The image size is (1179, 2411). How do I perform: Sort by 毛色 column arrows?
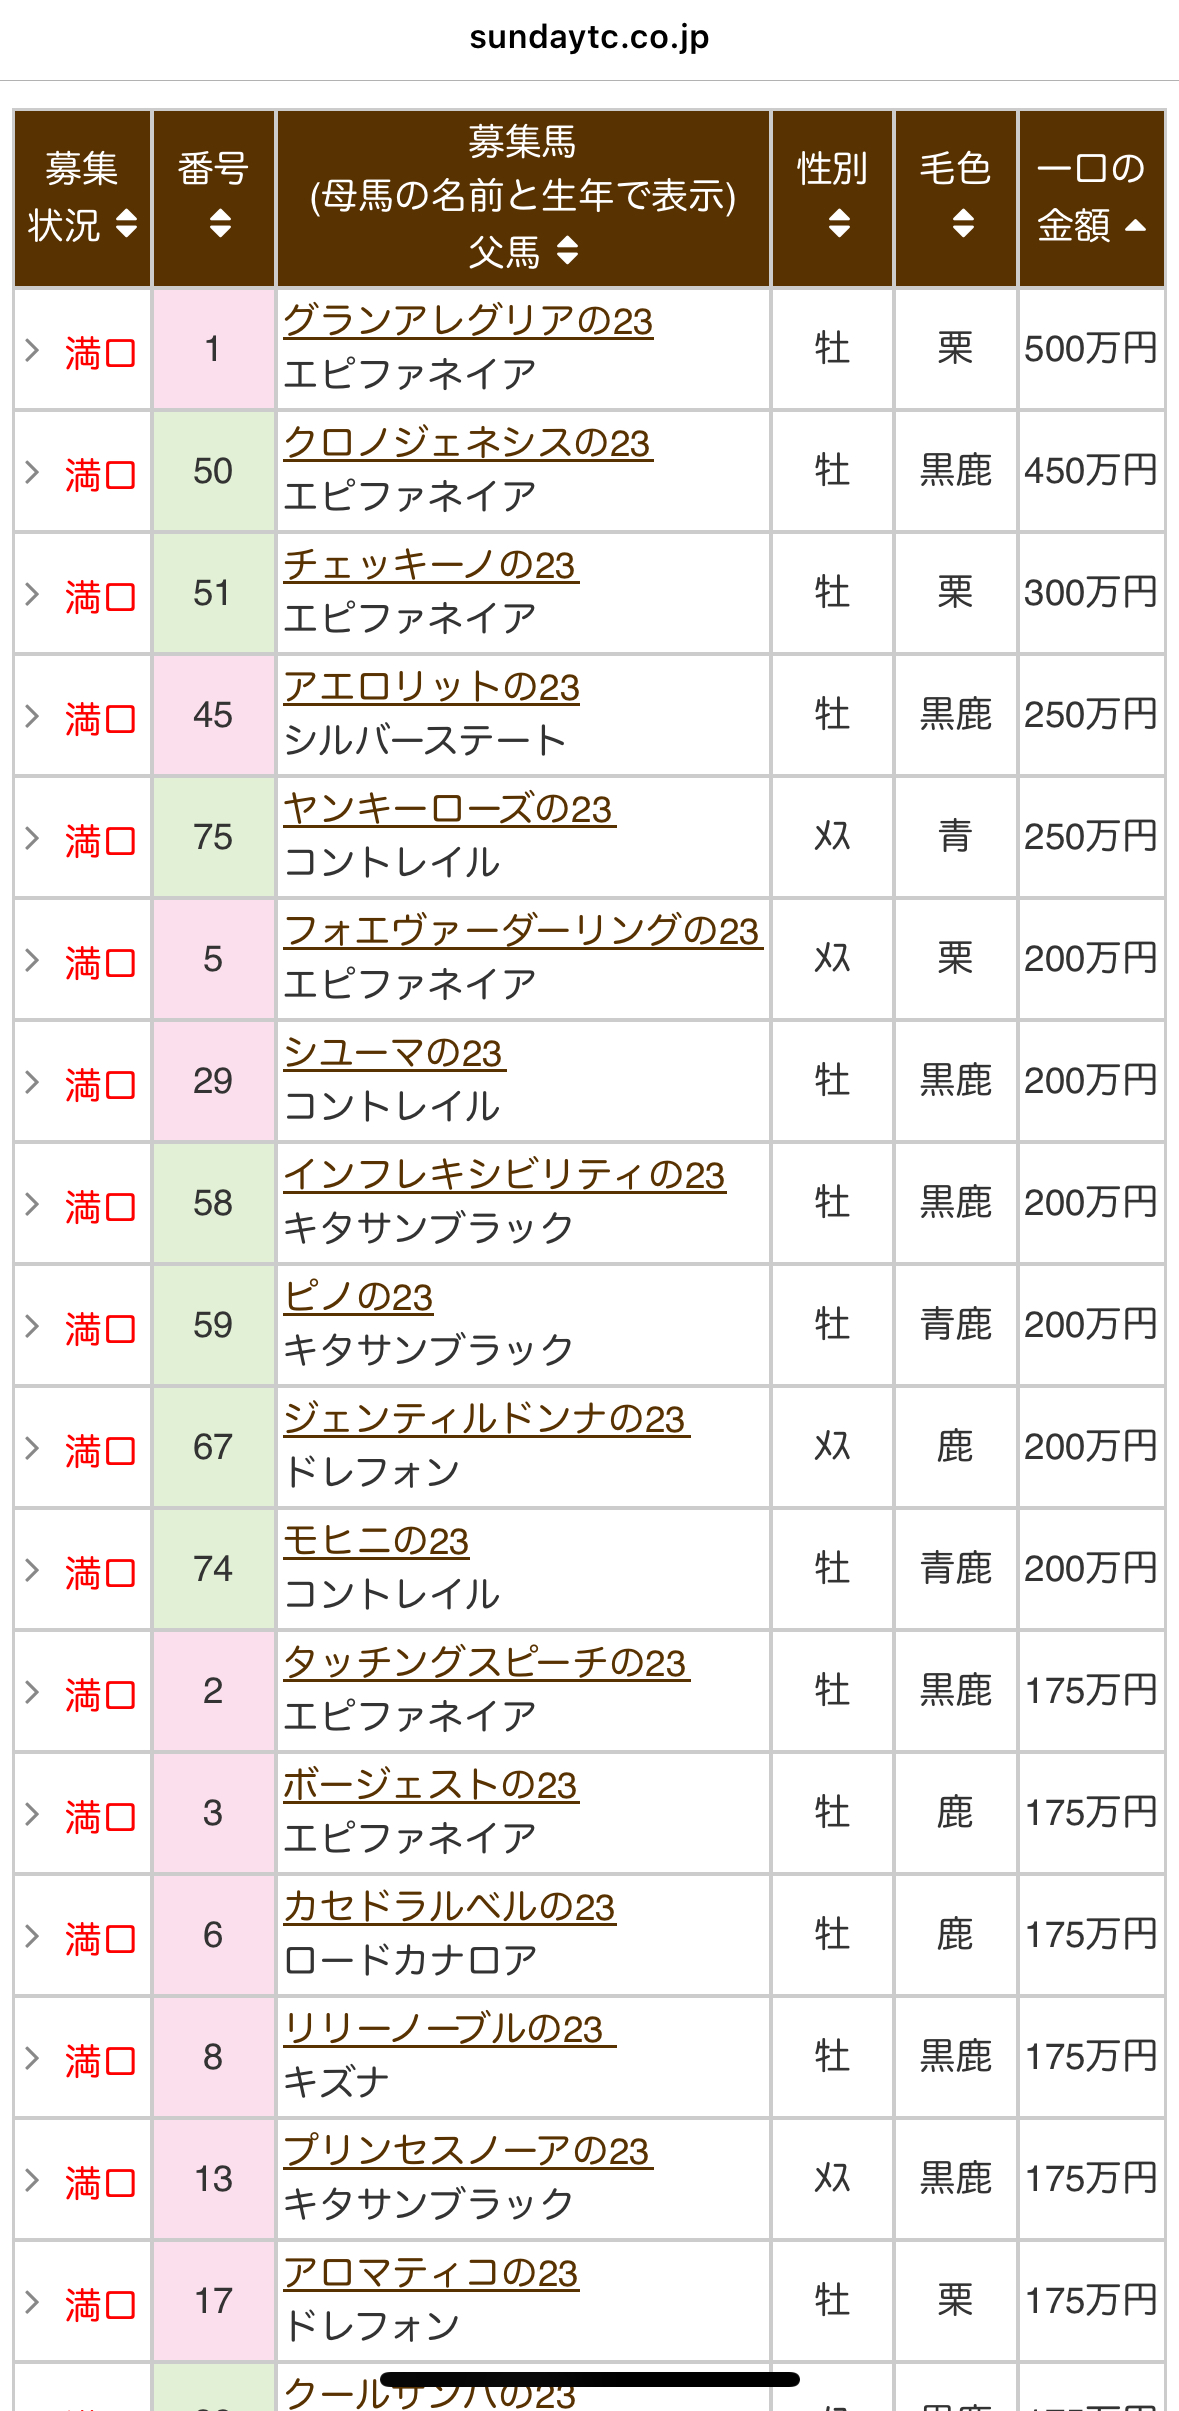(963, 223)
